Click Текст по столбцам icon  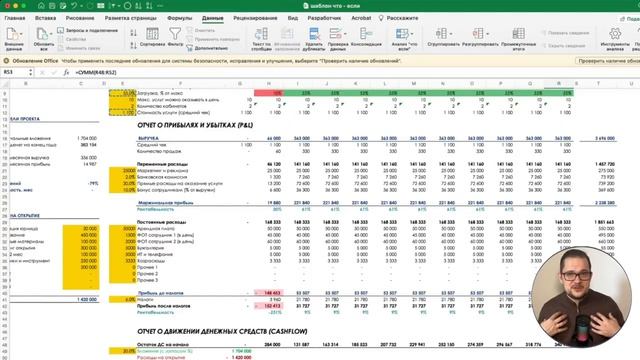261,34
